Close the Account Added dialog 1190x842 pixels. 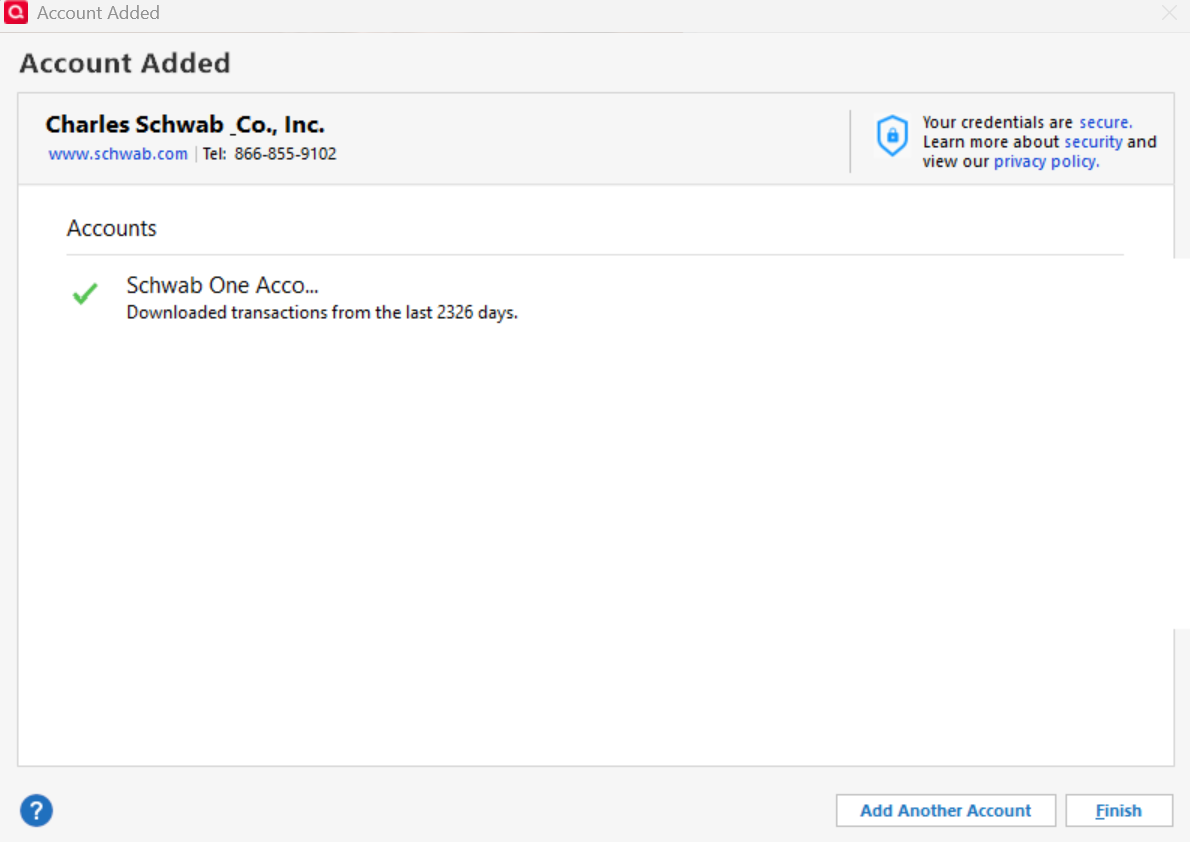click(1169, 13)
